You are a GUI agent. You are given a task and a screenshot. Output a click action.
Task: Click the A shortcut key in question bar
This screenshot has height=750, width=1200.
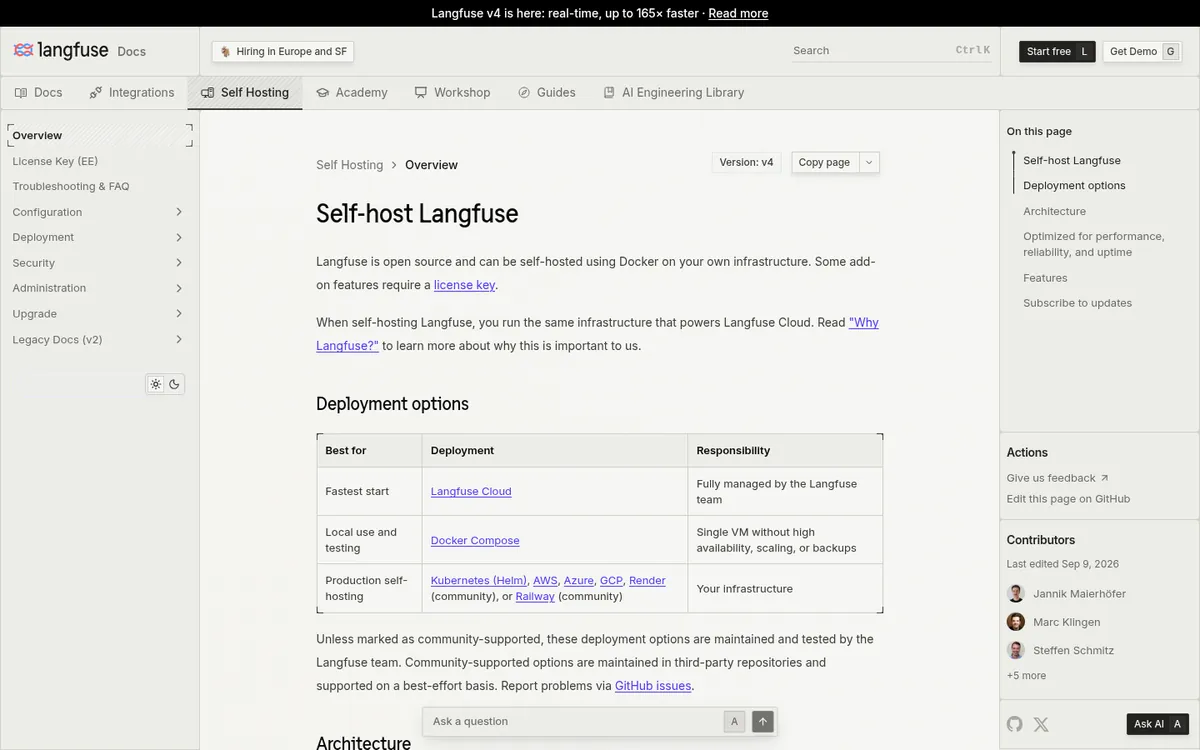coord(734,721)
